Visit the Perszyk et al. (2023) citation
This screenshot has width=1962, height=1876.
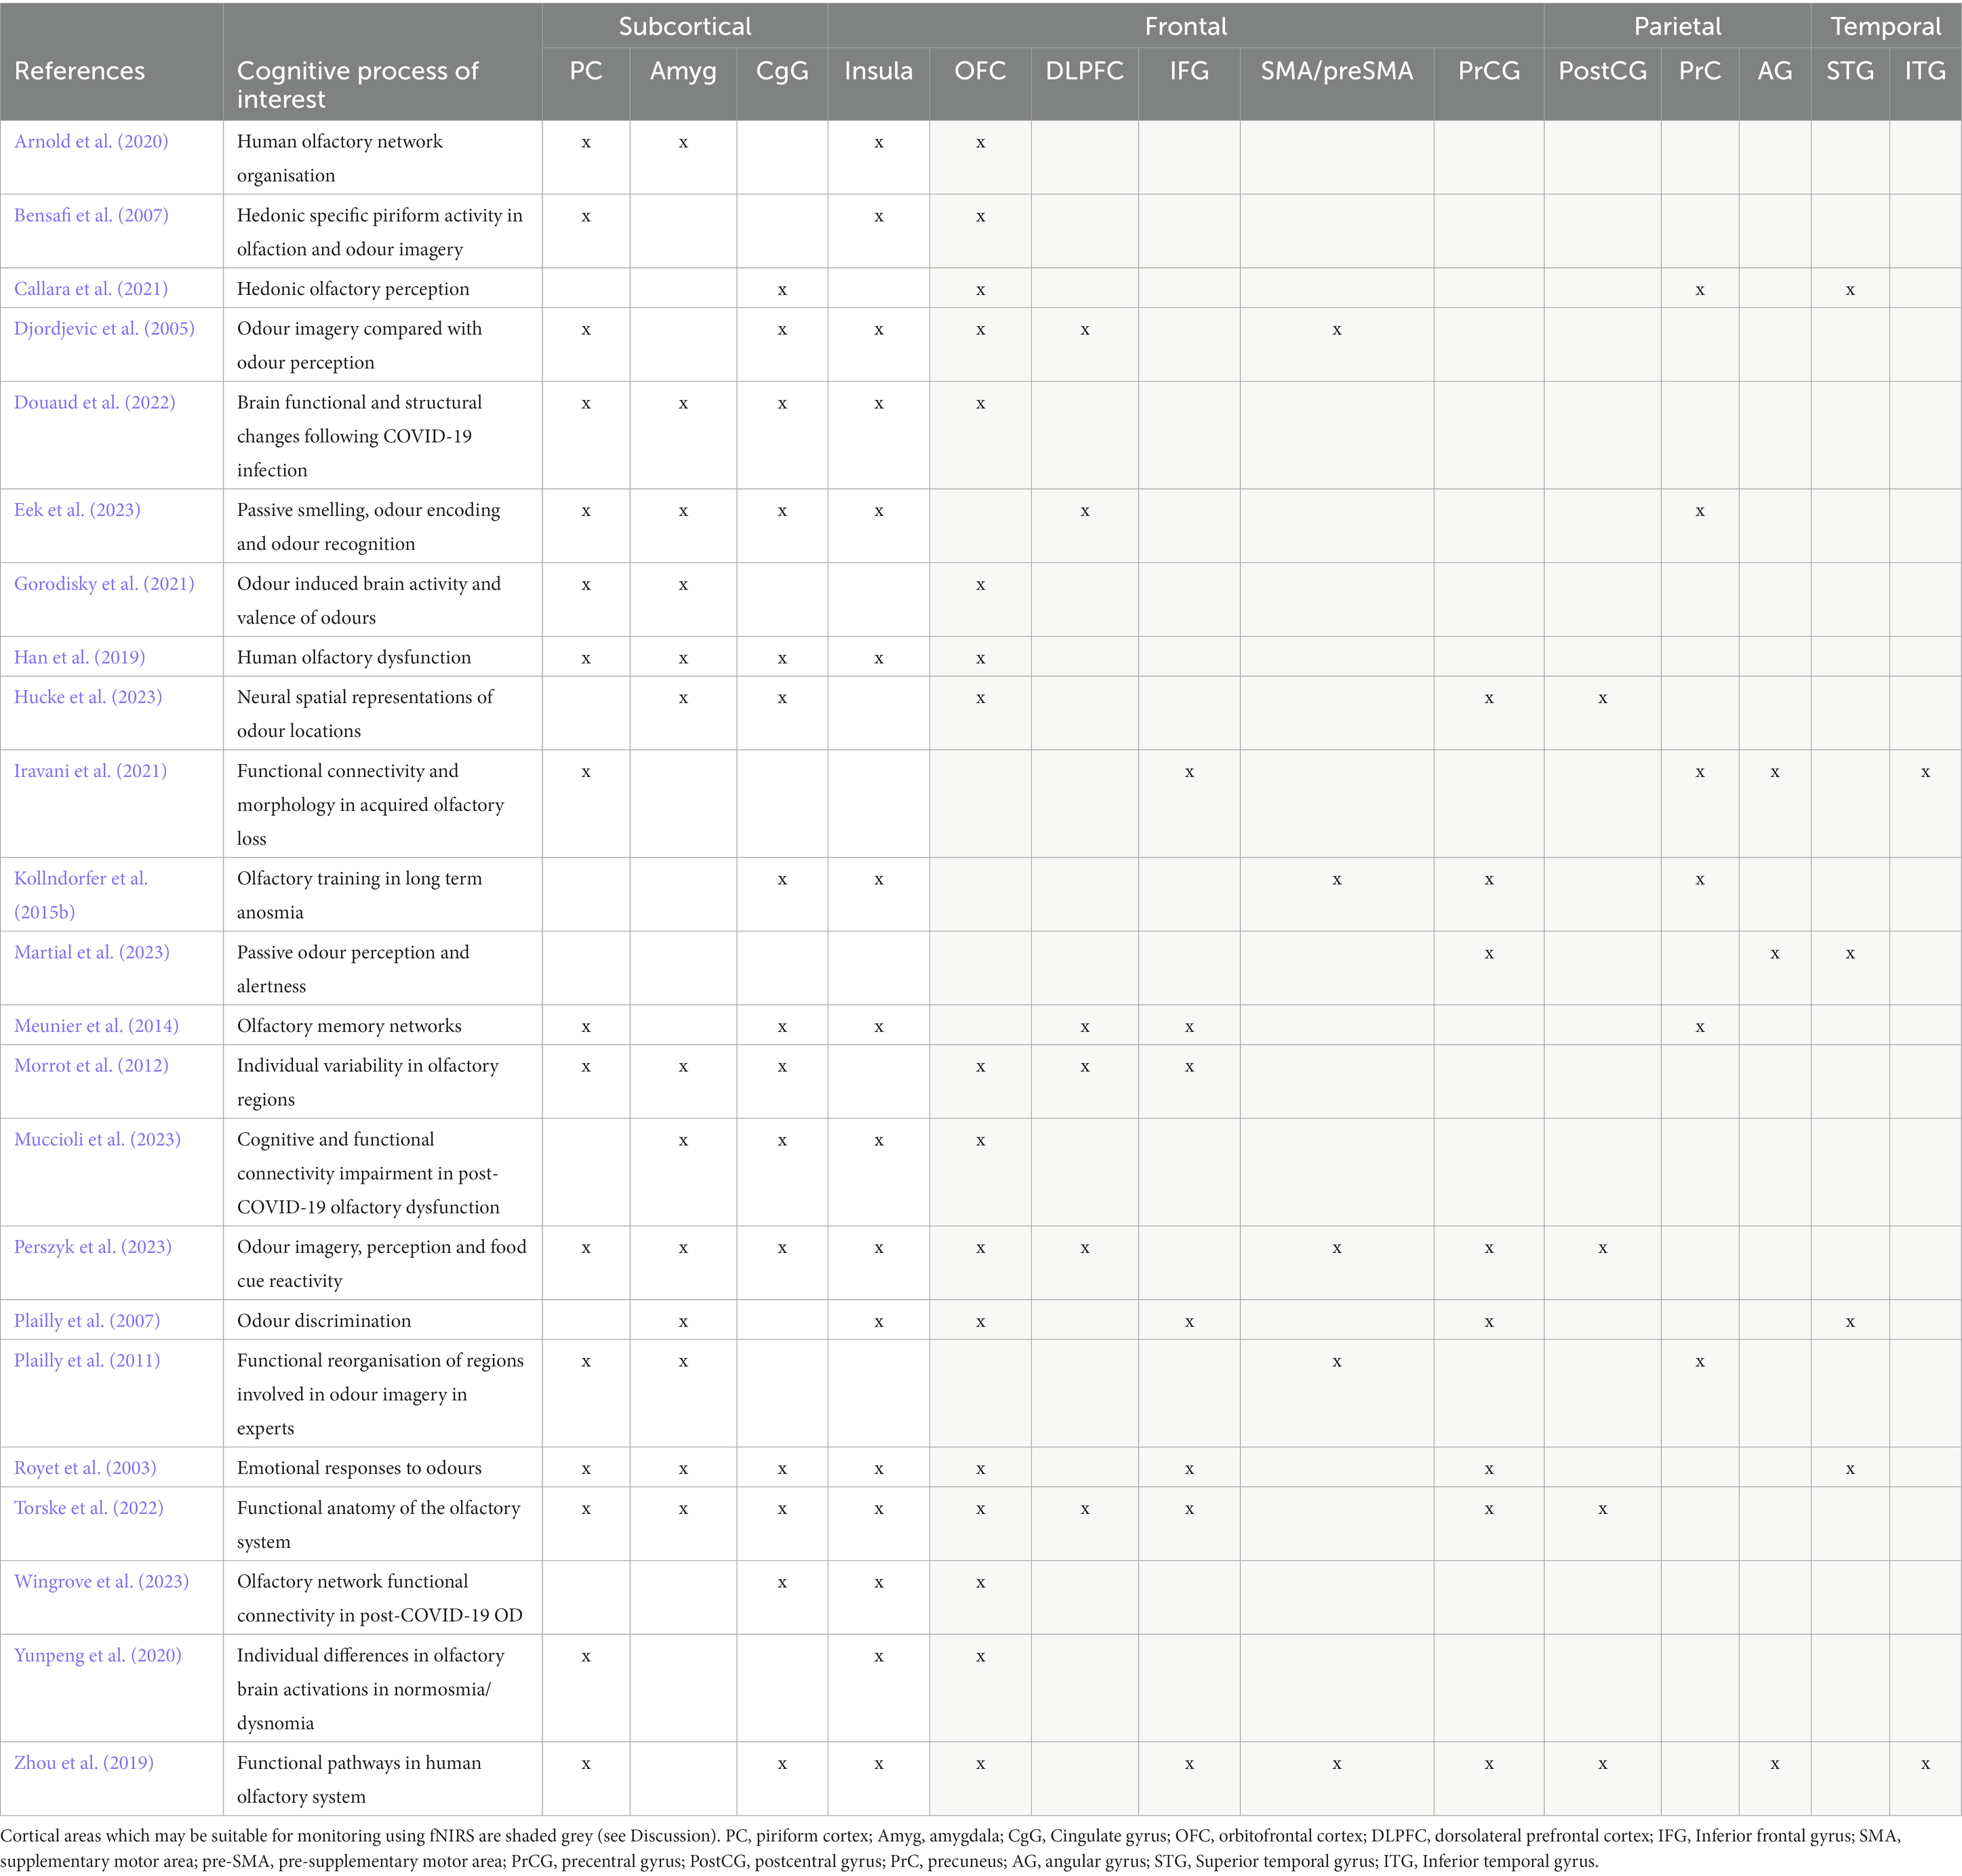pos(93,1247)
